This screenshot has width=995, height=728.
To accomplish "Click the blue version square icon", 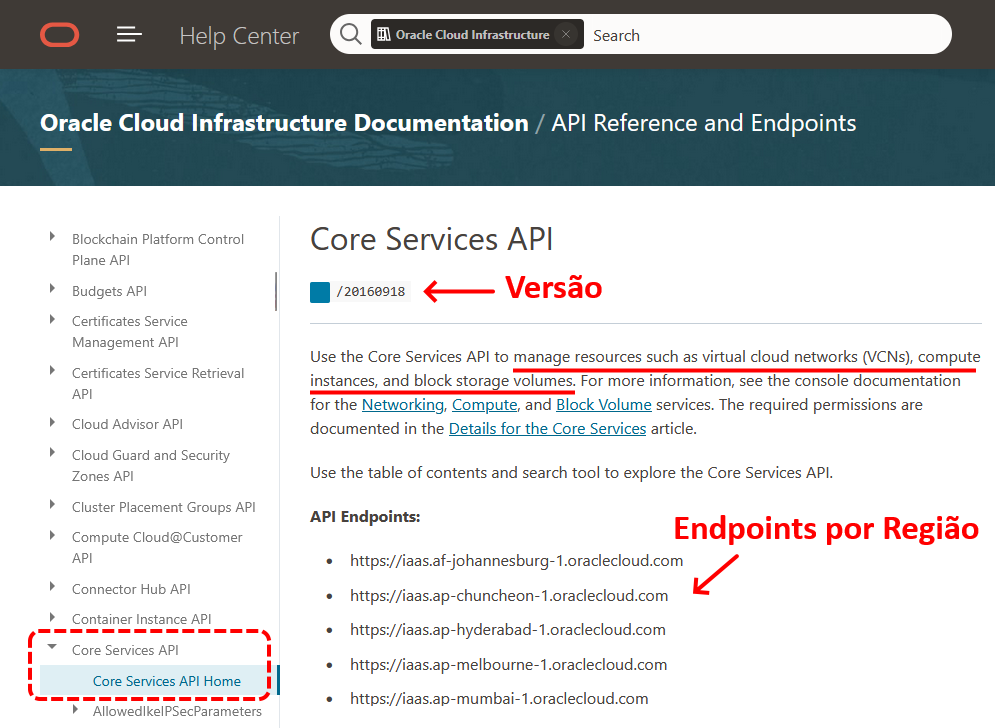I will [x=320, y=292].
